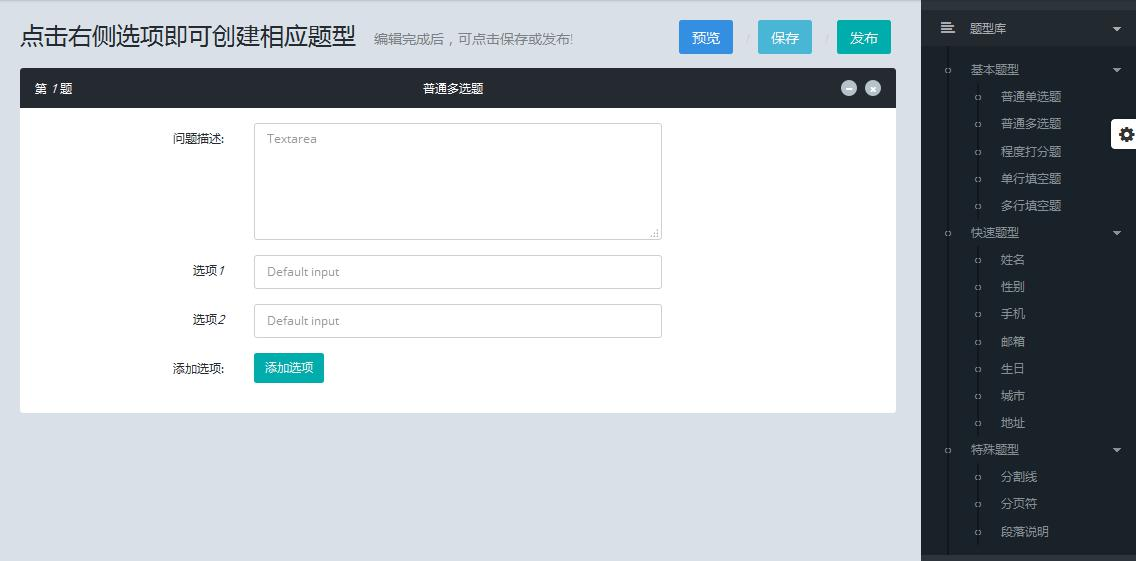1136x561 pixels.
Task: Click the 特殊题型 category label
Action: pos(995,450)
